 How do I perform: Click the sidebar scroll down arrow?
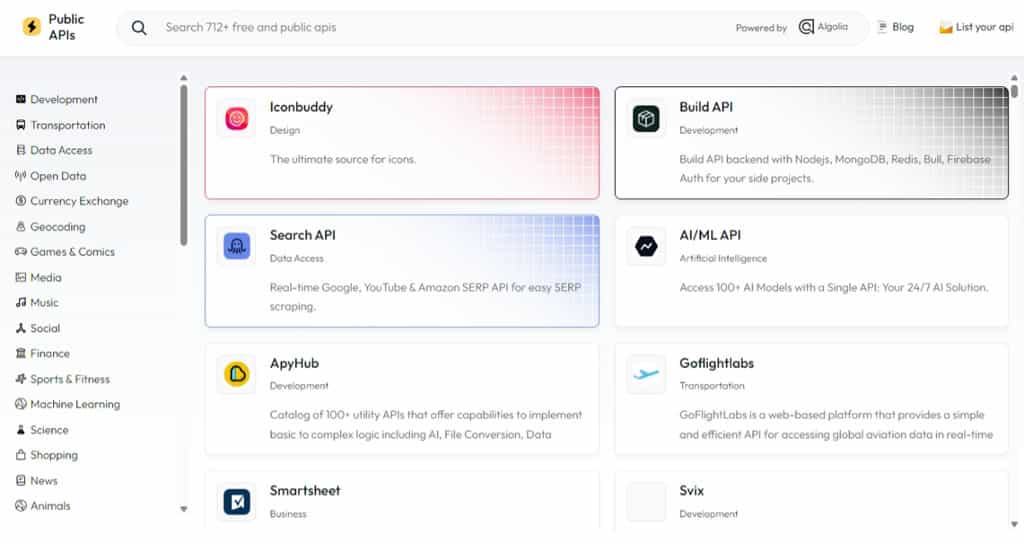[183, 509]
